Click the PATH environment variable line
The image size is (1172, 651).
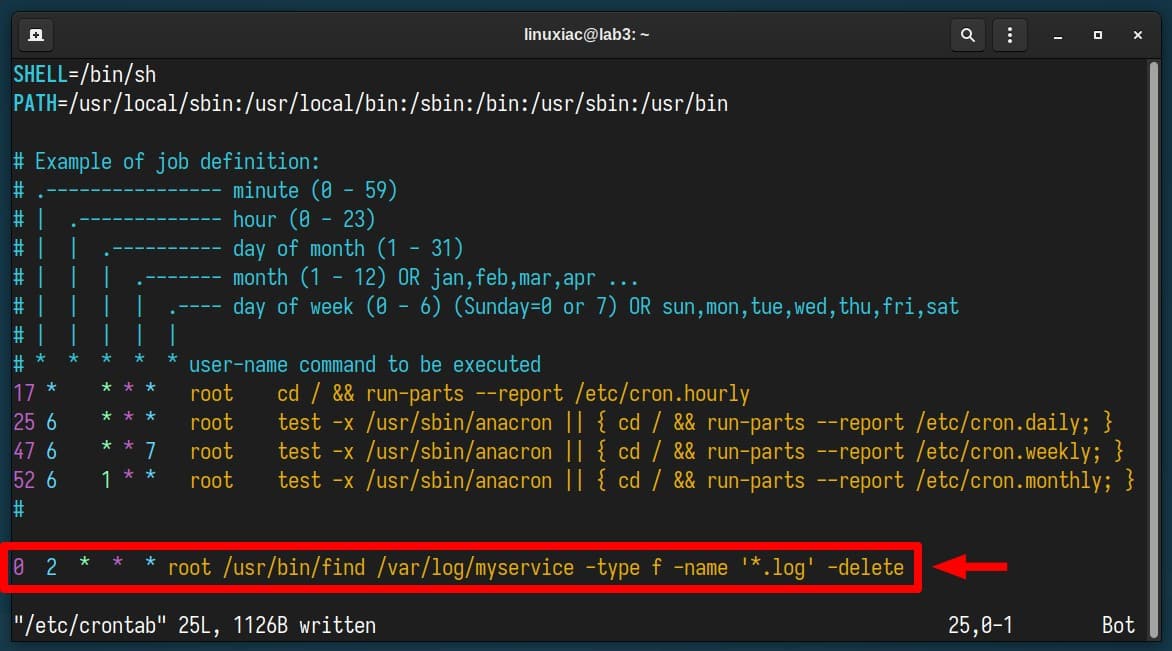point(370,102)
